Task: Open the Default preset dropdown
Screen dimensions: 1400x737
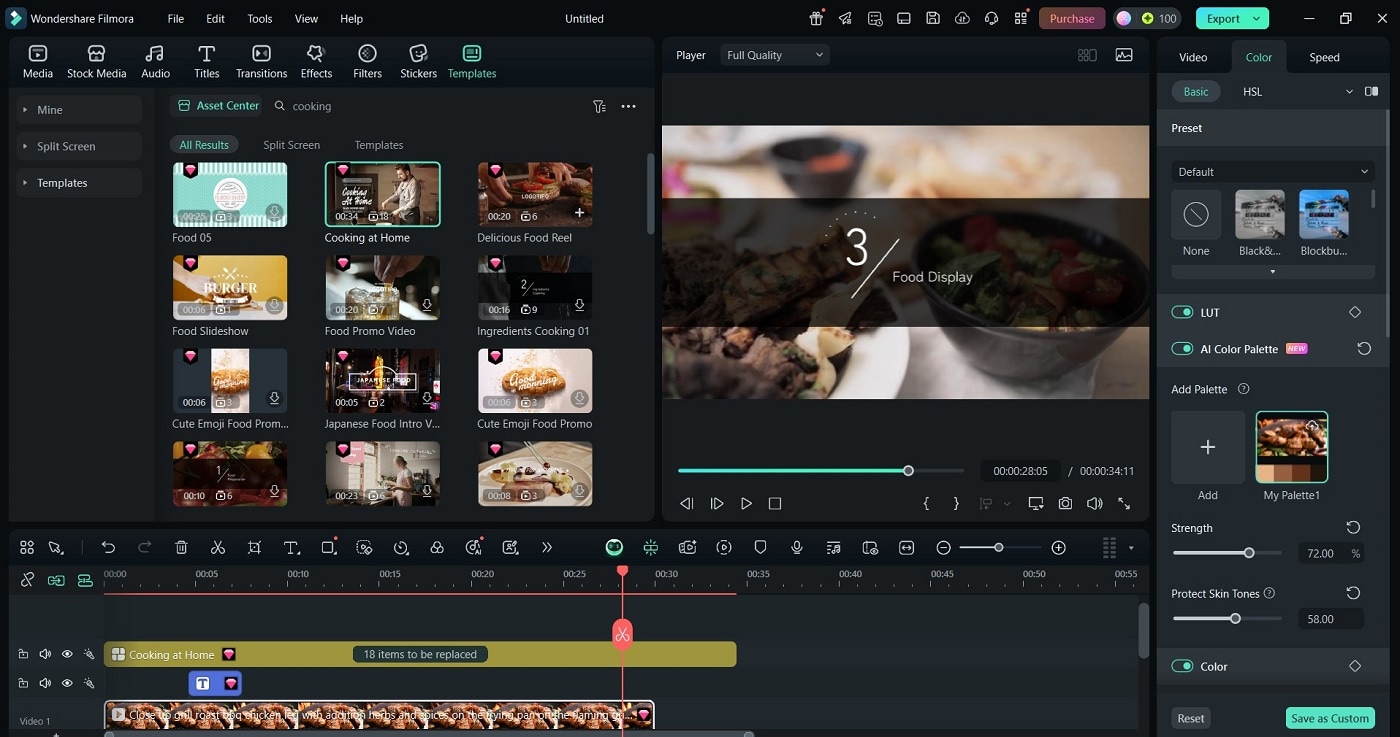Action: [1273, 171]
